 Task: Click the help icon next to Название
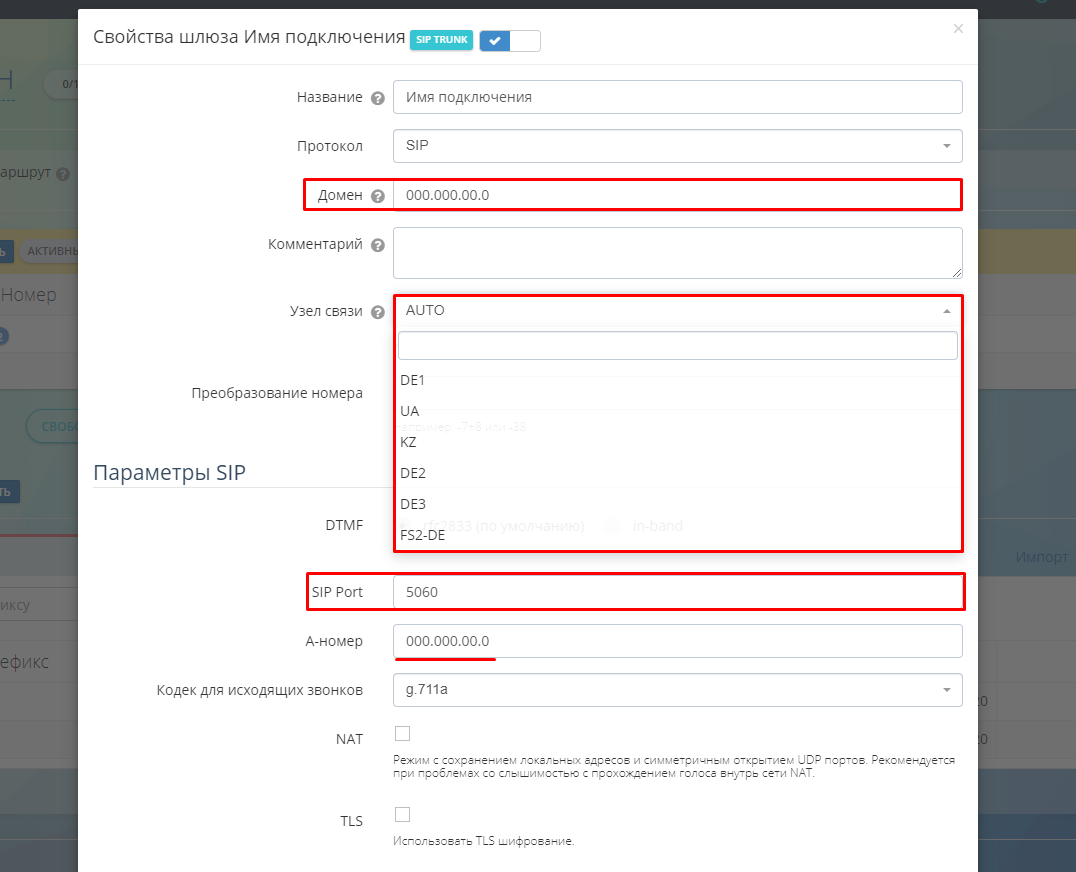click(x=377, y=98)
